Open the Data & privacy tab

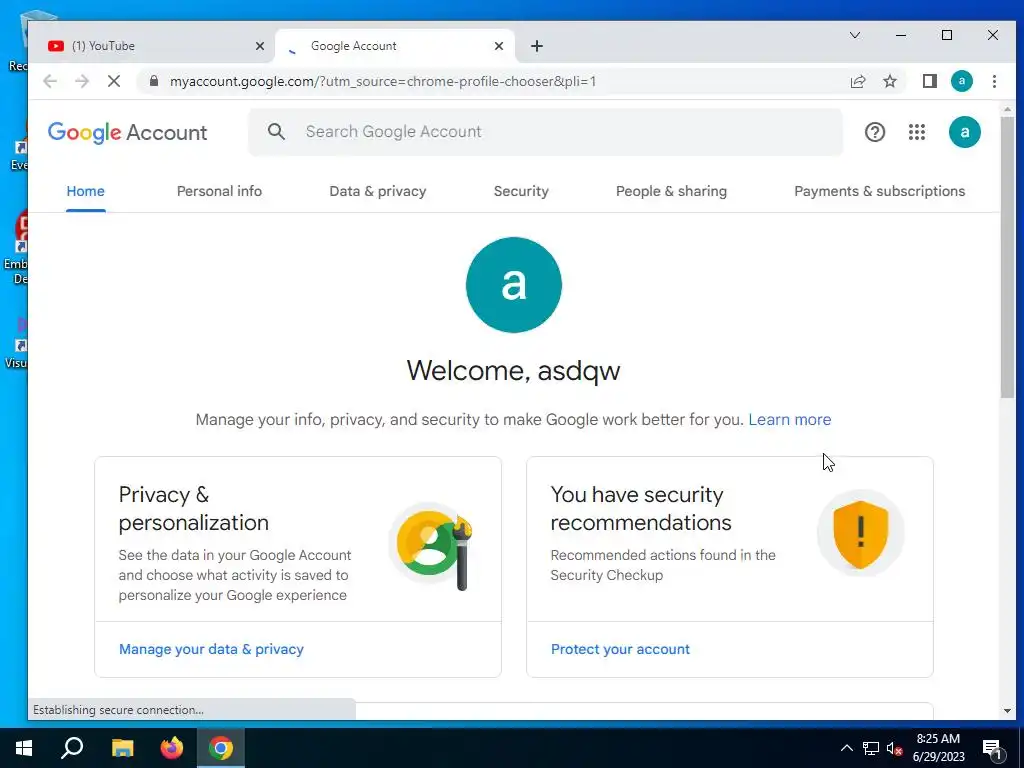click(x=377, y=191)
